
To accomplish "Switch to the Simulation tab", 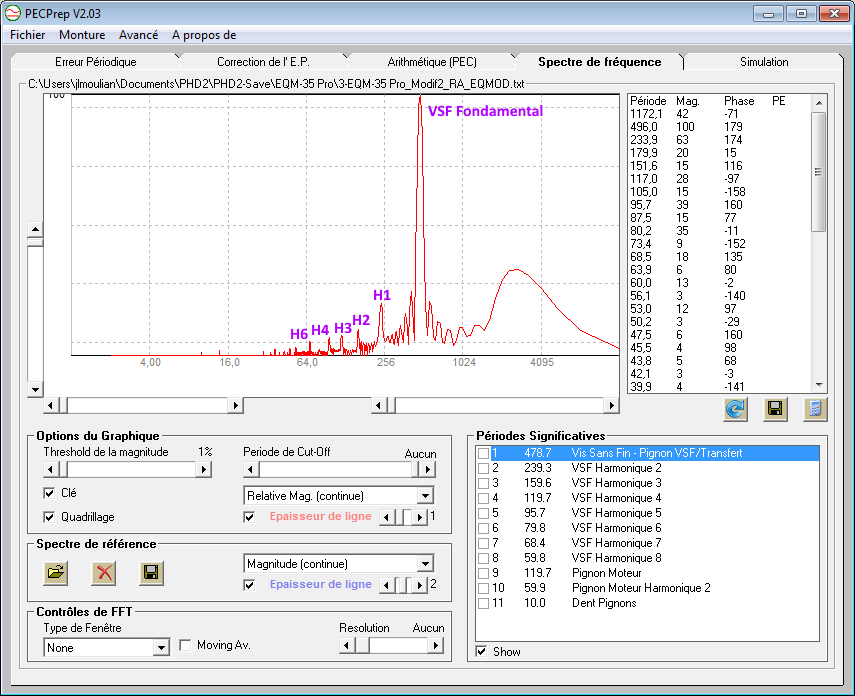I will 763,62.
